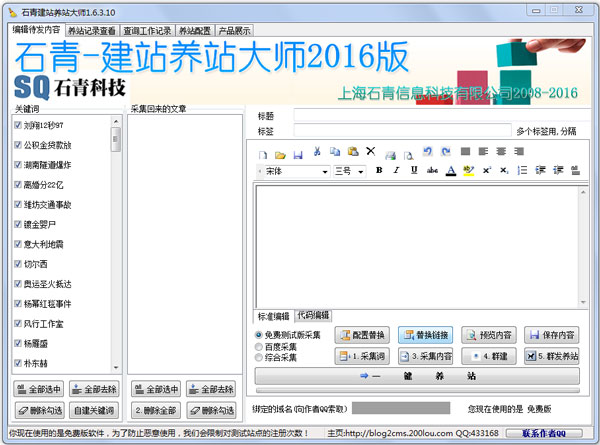This screenshot has width=600, height=445.
Task: Apply subscript formatting
Action: click(504, 170)
